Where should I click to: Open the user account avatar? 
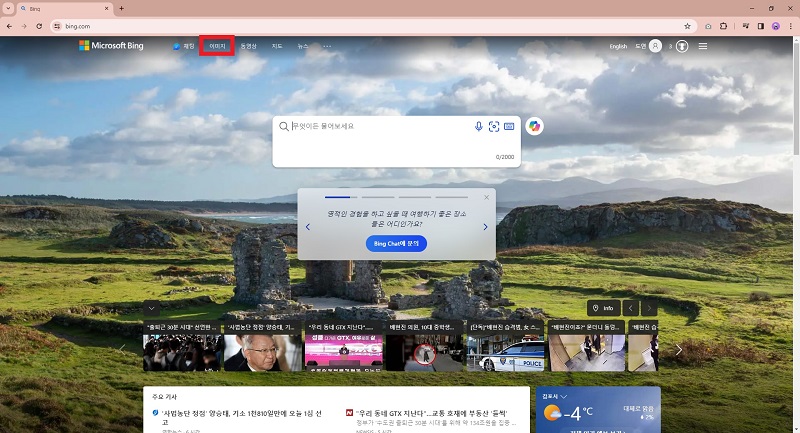point(655,46)
